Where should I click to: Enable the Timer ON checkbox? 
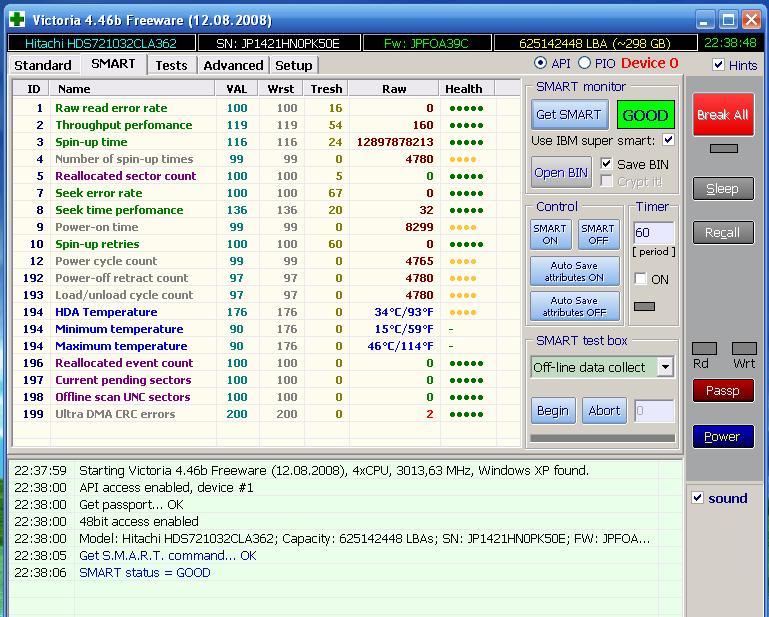[x=640, y=279]
